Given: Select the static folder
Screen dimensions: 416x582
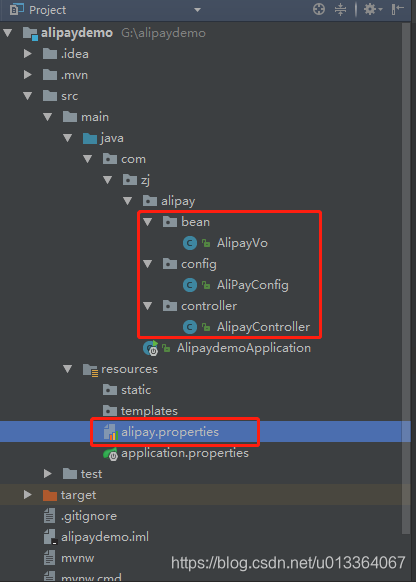Looking at the screenshot, I should 136,390.
